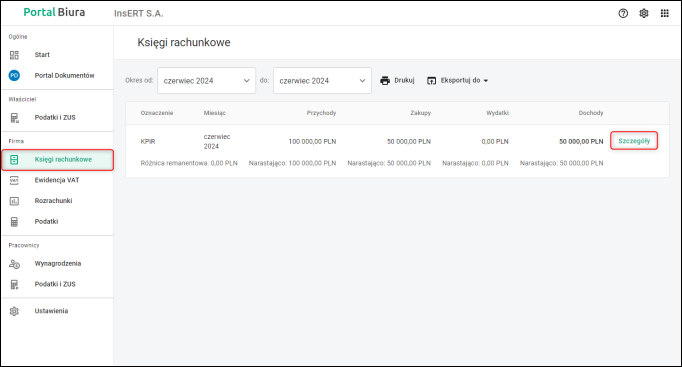The height and width of the screenshot is (367, 682).
Task: Click the Ustawienia gear icon in sidebar
Action: [14, 311]
